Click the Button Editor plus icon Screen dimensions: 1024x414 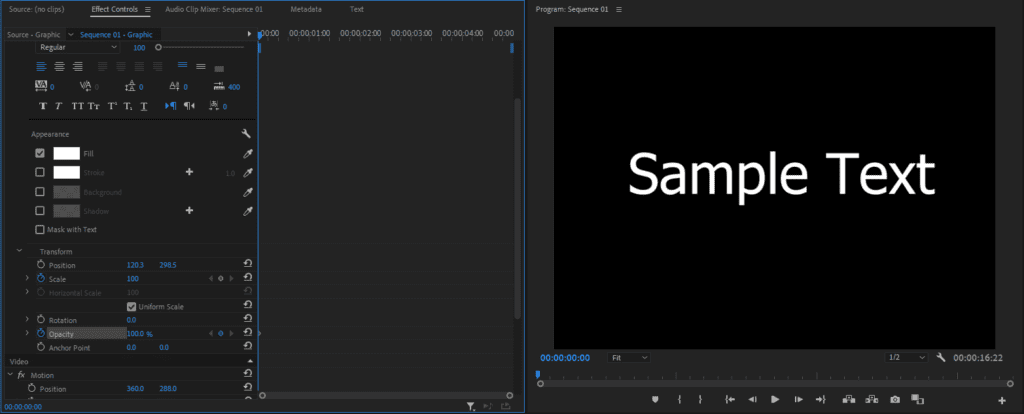pos(1002,401)
